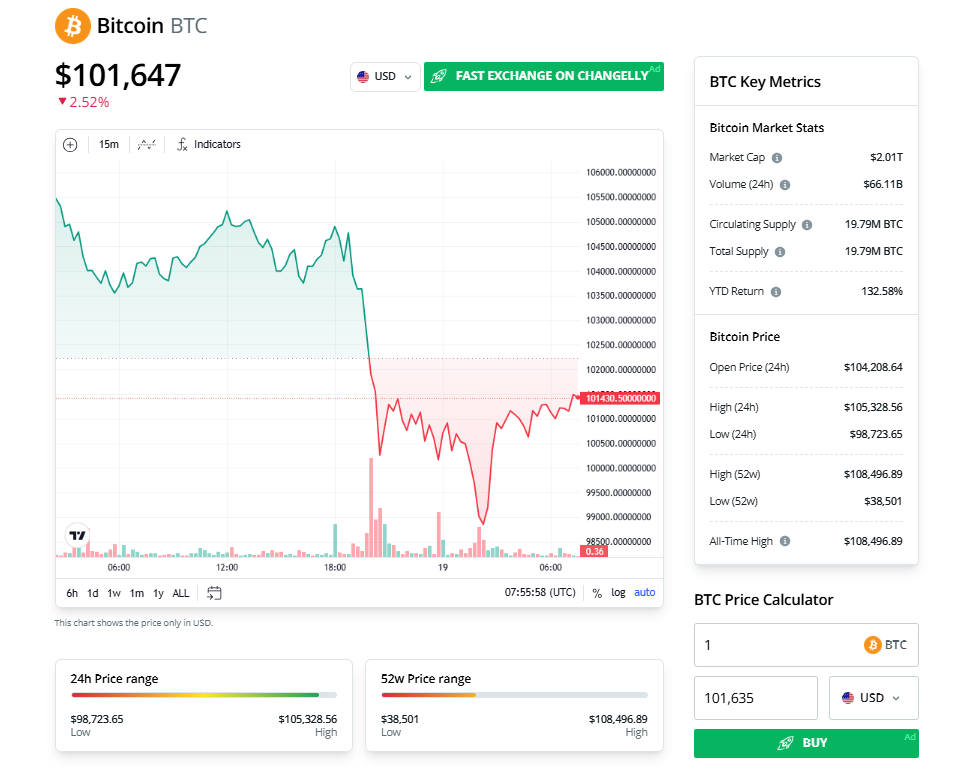Toggle auto scale on chart

[645, 593]
